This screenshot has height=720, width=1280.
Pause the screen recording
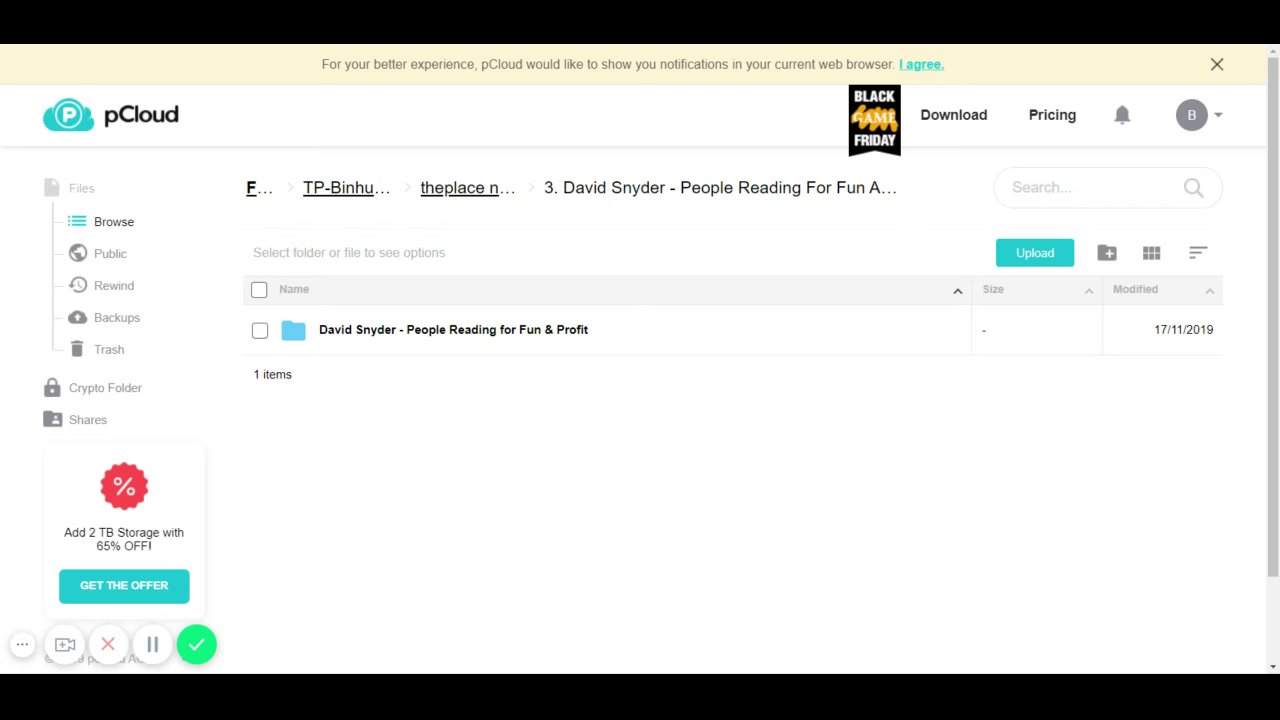153,645
